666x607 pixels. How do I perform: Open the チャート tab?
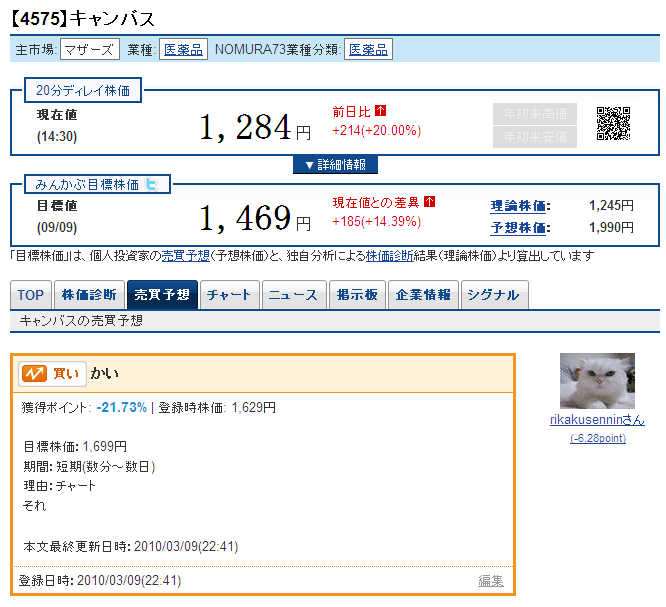coord(229,295)
